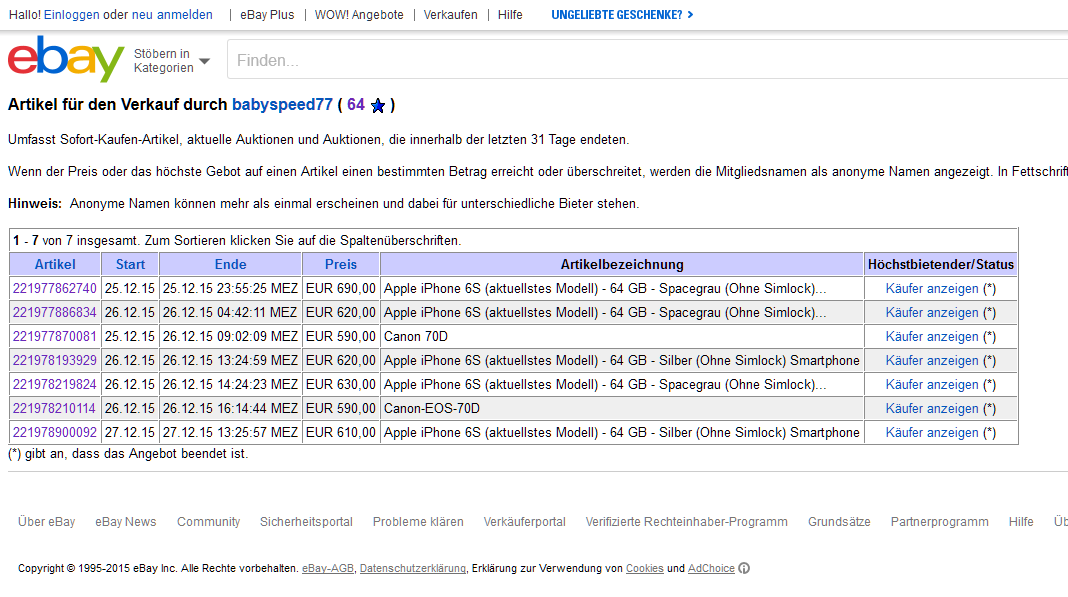Click the UNGELIEBTE GESCHENKE promo link

[x=623, y=15]
